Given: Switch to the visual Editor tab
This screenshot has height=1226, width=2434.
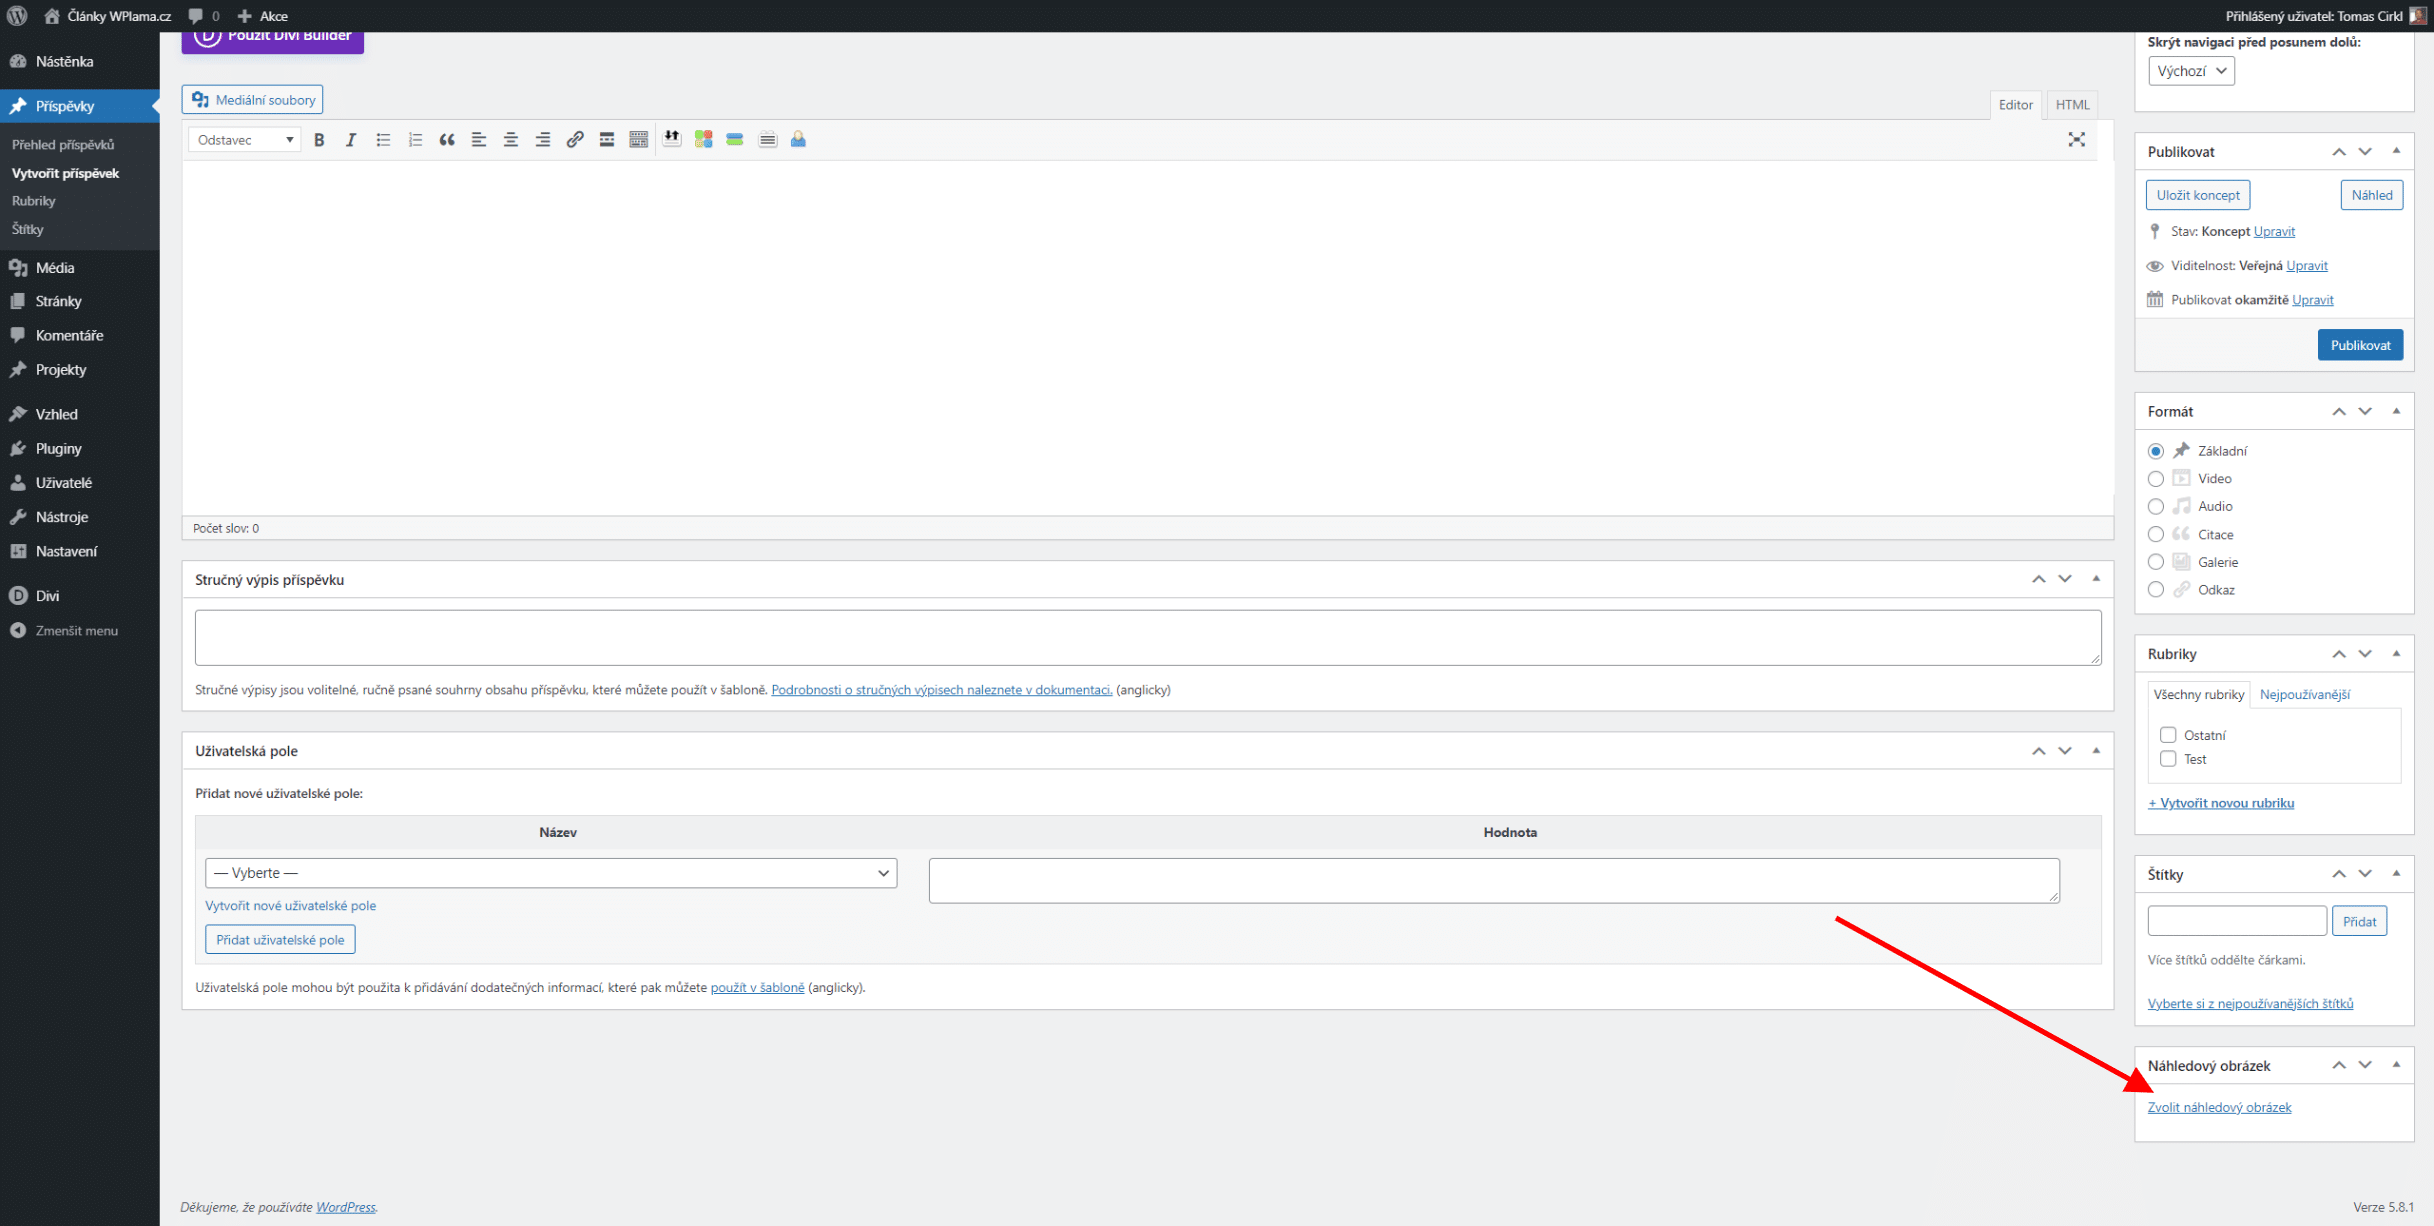Looking at the screenshot, I should tap(2015, 104).
